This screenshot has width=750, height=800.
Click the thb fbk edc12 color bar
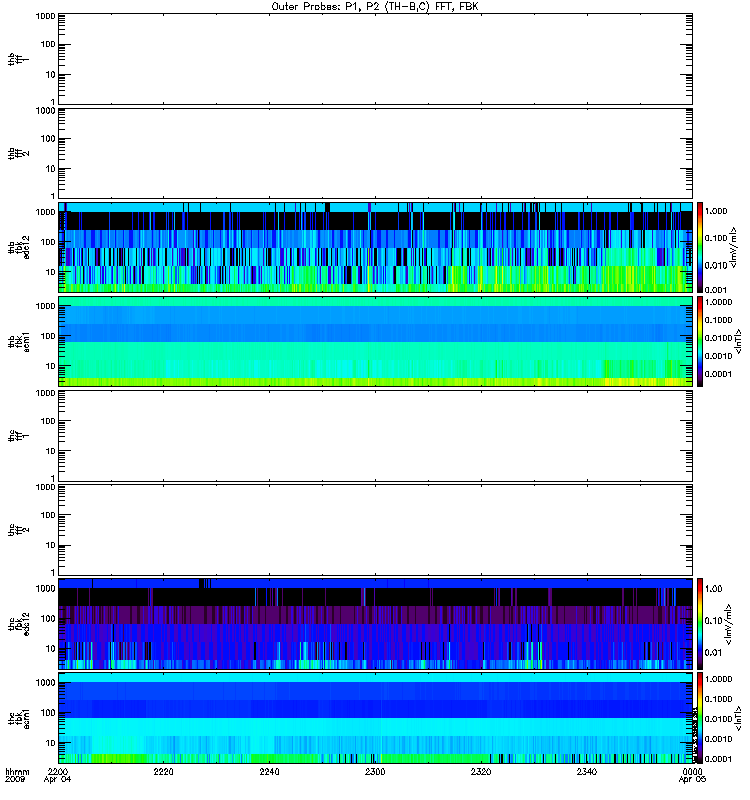tap(699, 247)
